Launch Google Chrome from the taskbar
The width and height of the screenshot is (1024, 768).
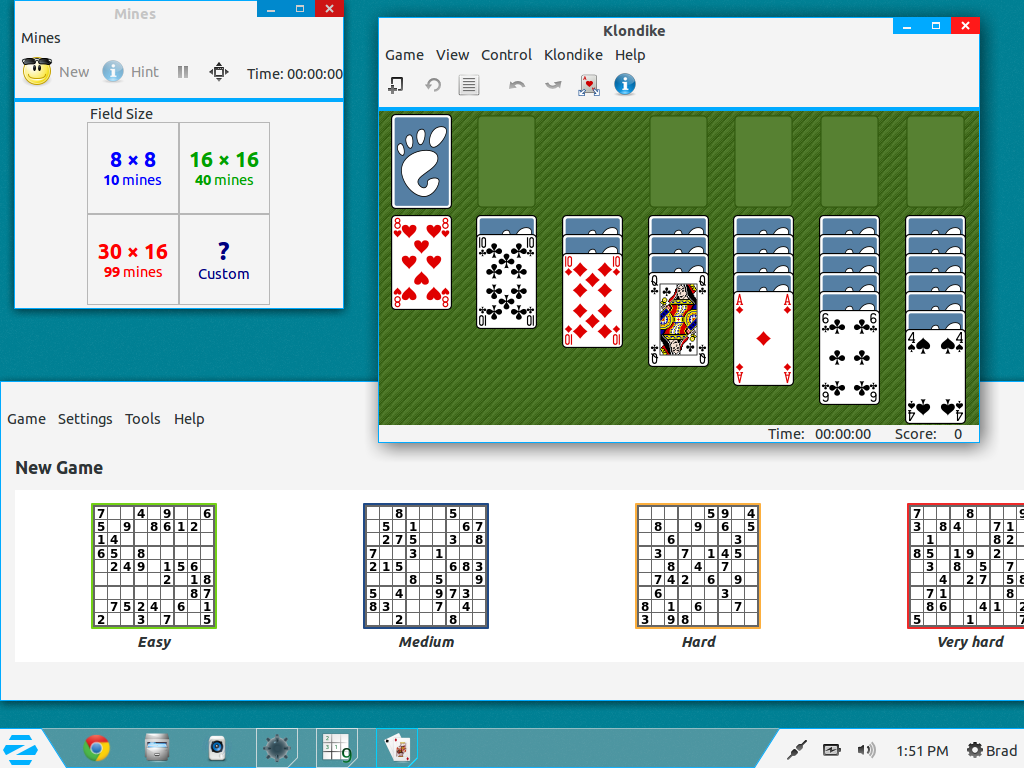[97, 748]
